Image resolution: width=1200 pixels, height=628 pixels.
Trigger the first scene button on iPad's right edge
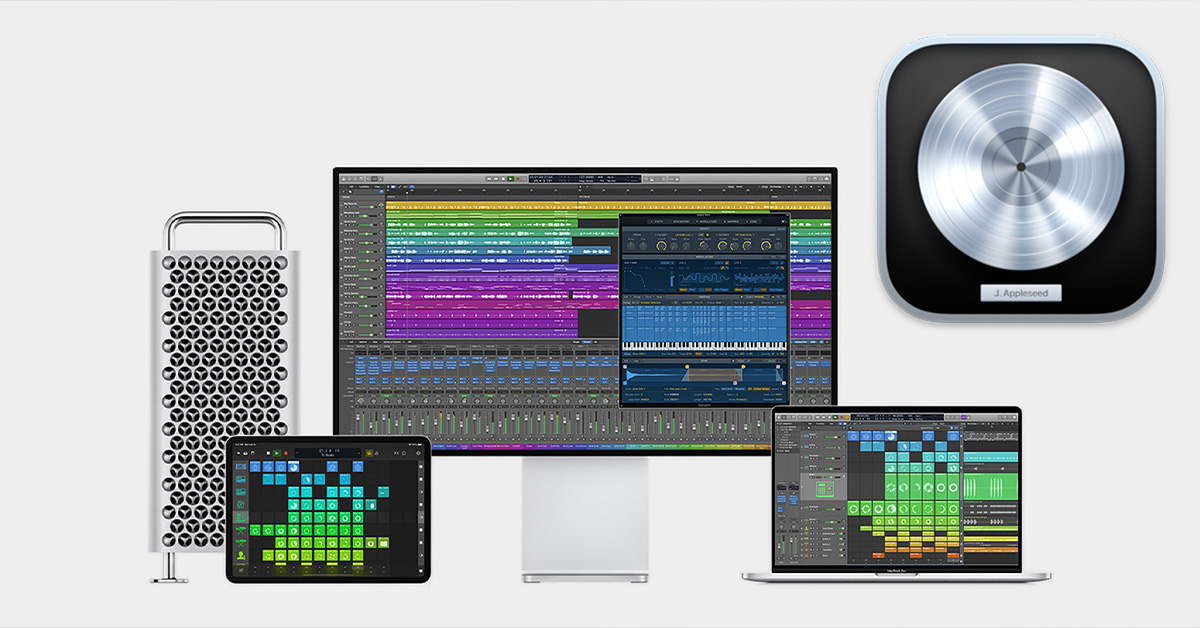point(421,466)
